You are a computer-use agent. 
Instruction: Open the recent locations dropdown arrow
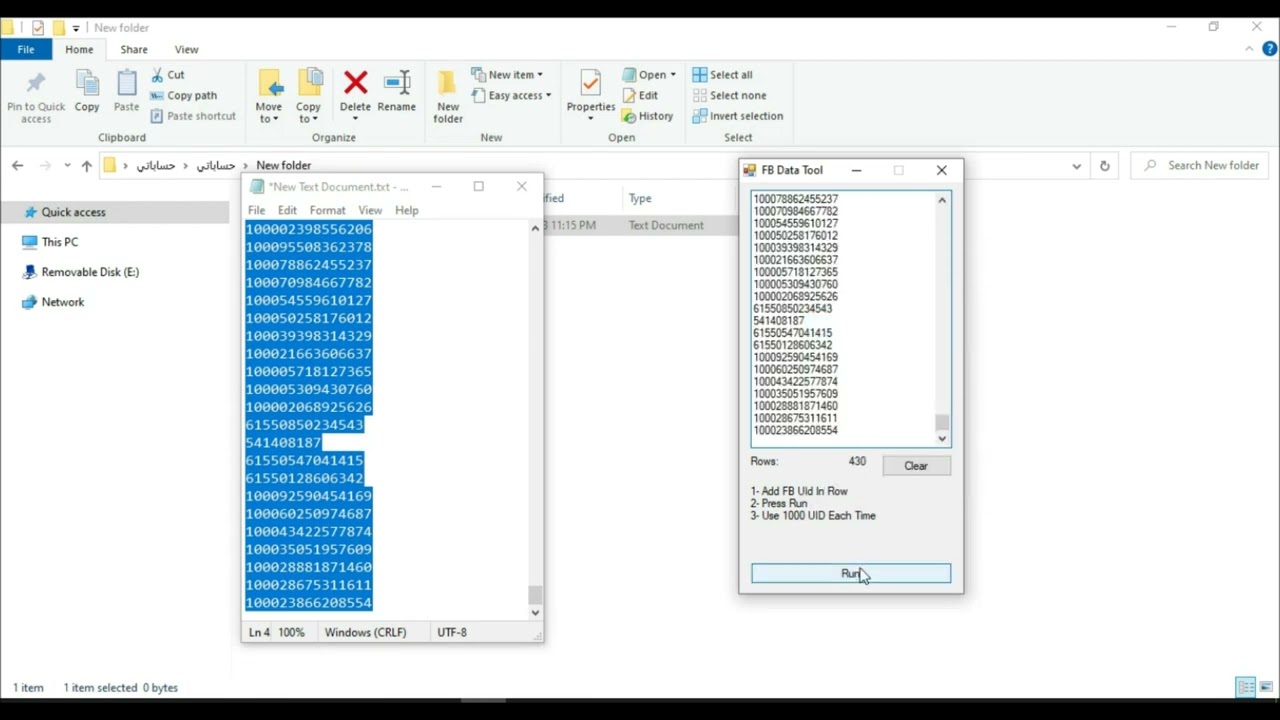(67, 165)
